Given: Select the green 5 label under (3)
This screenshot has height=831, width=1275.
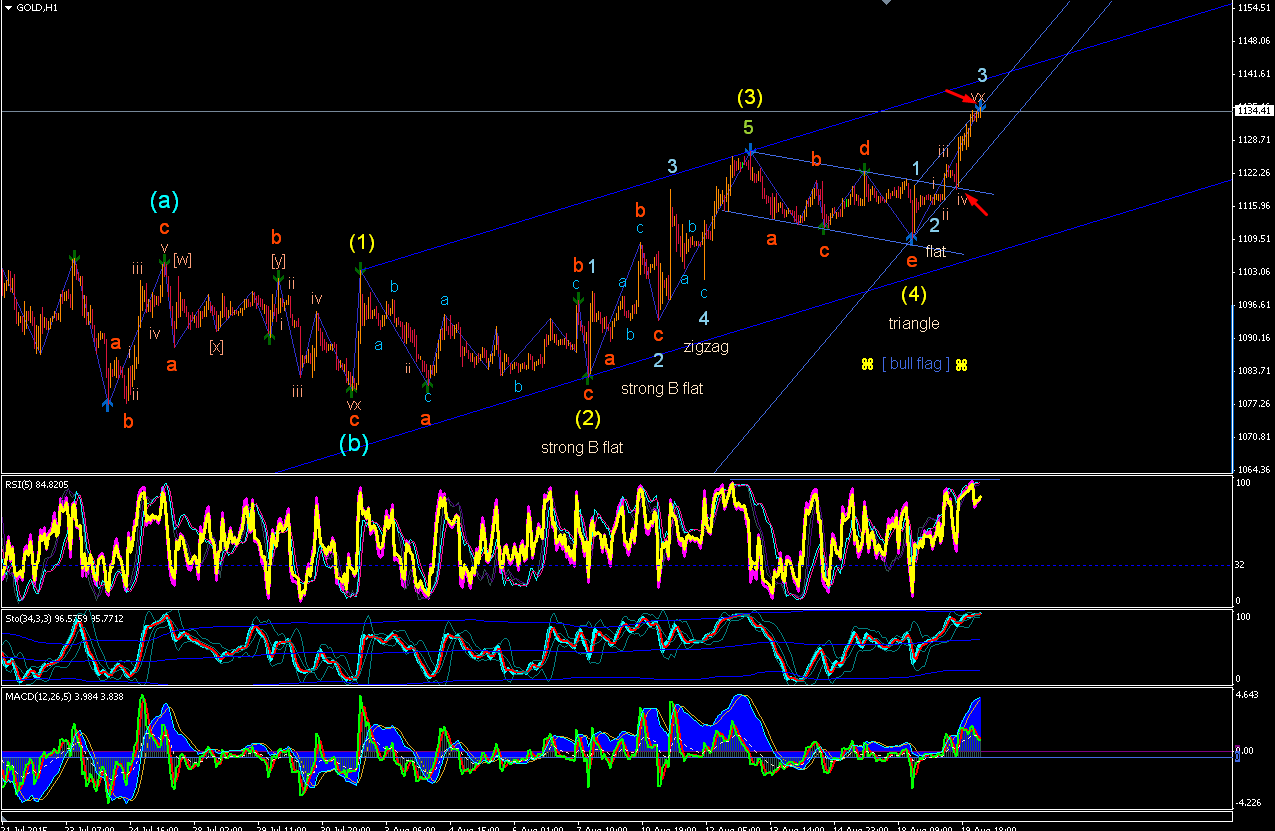Looking at the screenshot, I should [748, 128].
